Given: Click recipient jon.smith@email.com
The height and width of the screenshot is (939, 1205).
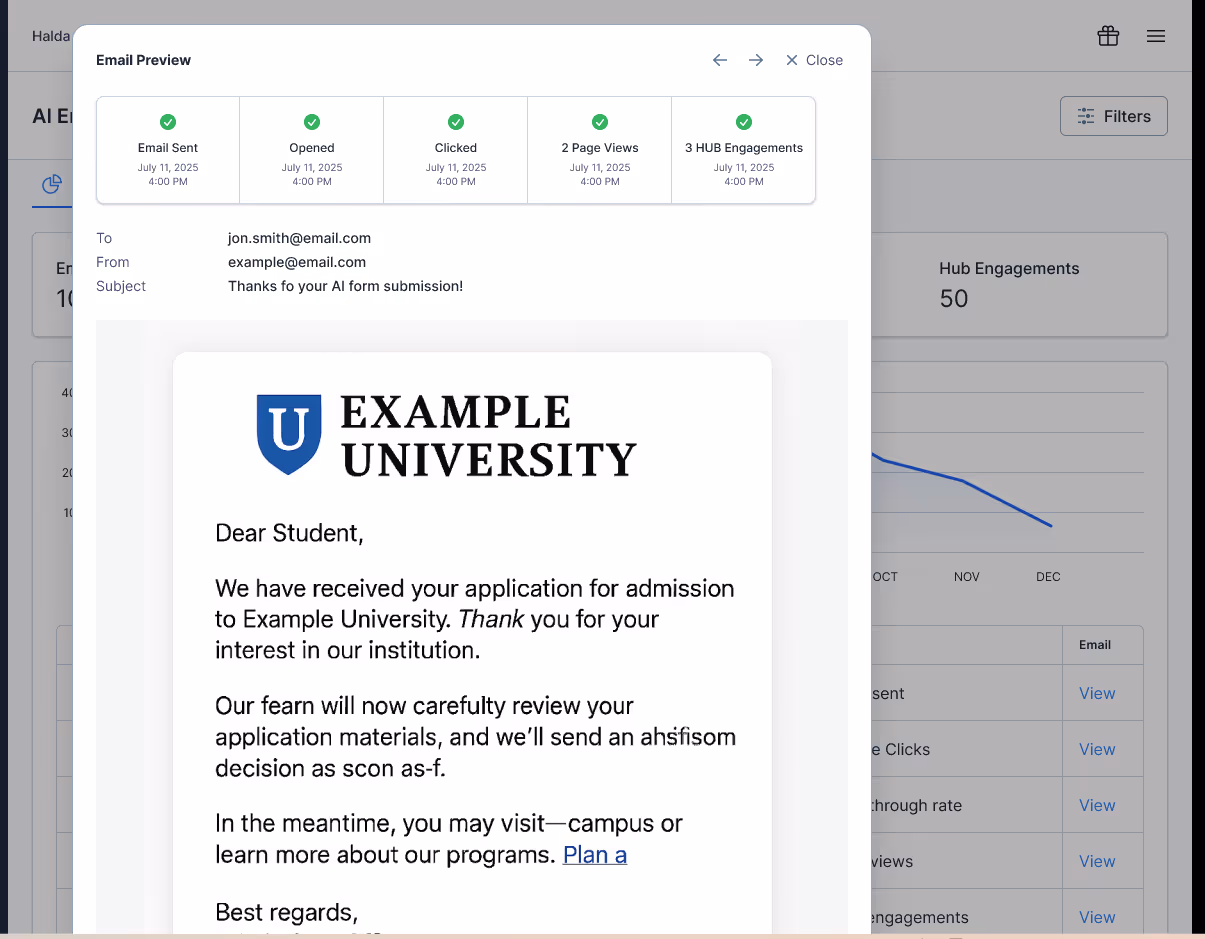Looking at the screenshot, I should 299,238.
